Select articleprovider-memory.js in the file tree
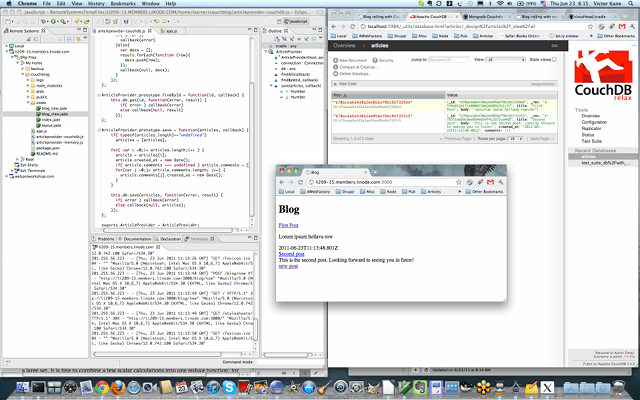The width and height of the screenshot is (640, 400). pos(56,142)
